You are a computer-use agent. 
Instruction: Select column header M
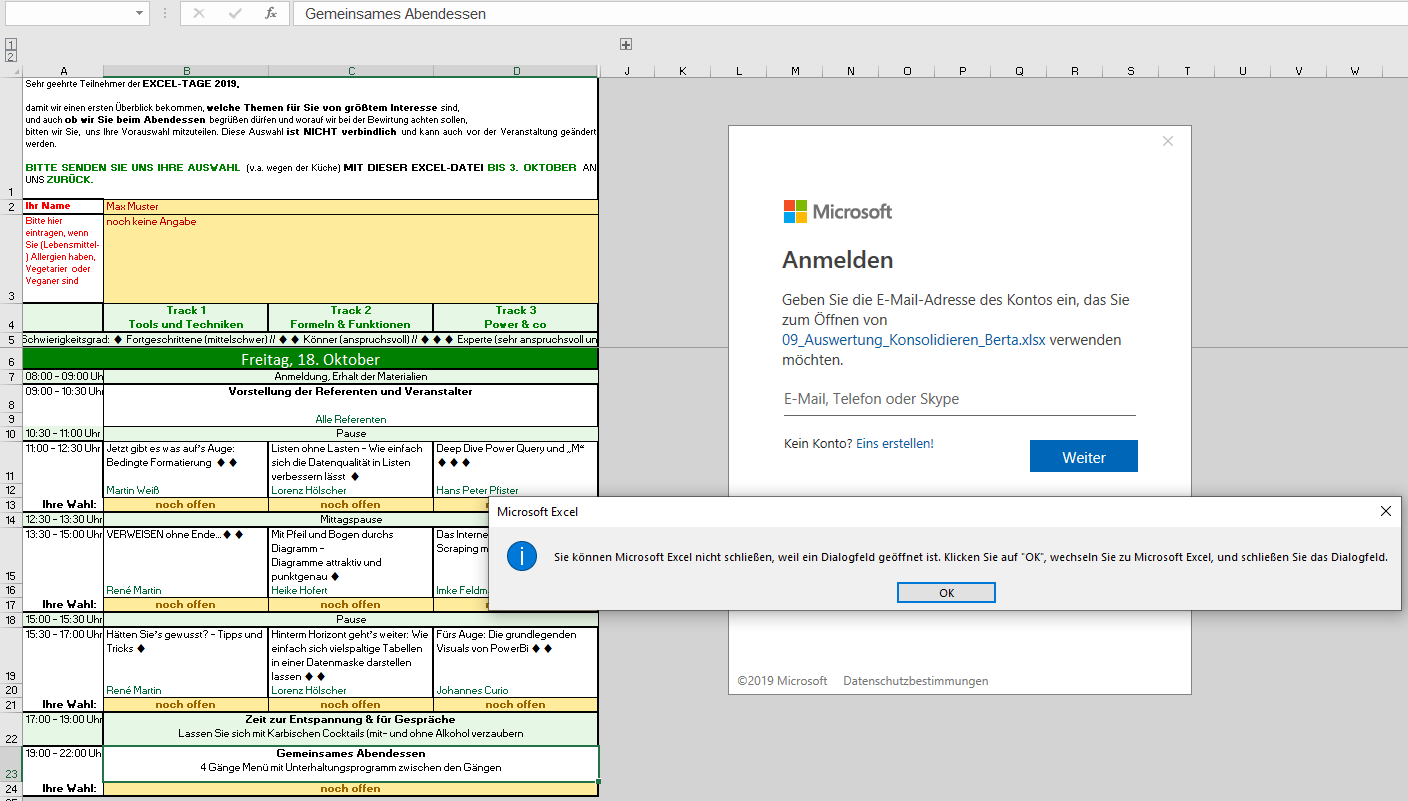tap(795, 70)
